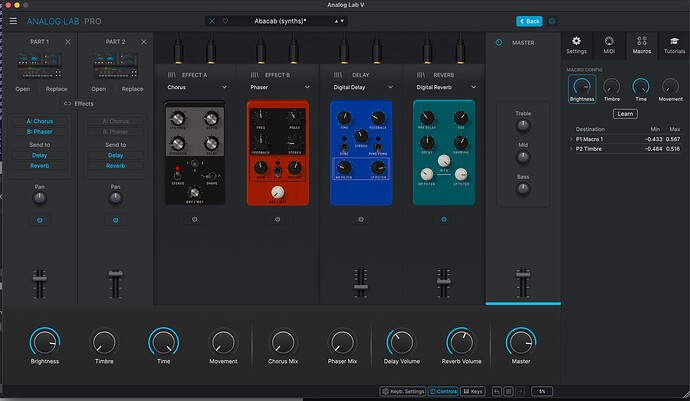
Task: Open the MIDI panel icon
Action: 609,45
